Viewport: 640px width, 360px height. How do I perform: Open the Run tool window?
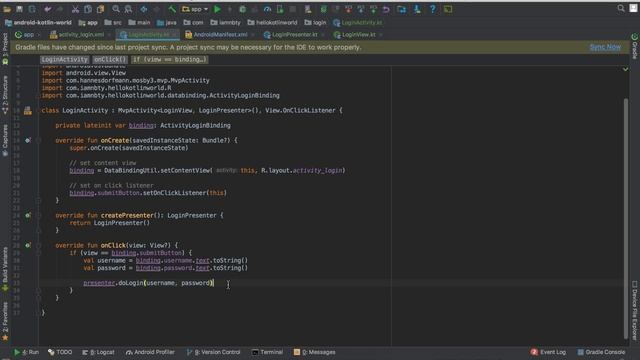tap(27, 352)
